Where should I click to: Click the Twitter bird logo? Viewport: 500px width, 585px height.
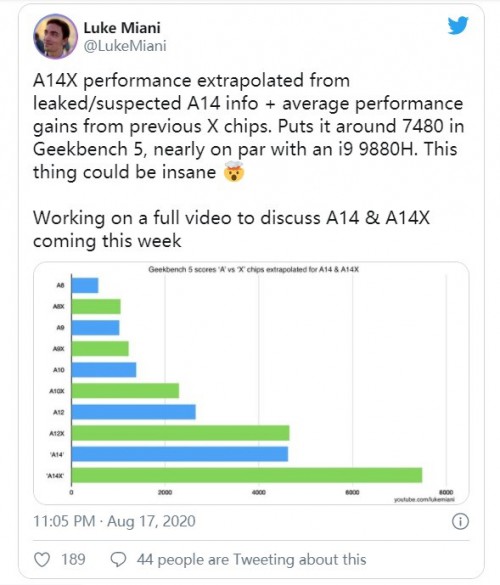458,25
